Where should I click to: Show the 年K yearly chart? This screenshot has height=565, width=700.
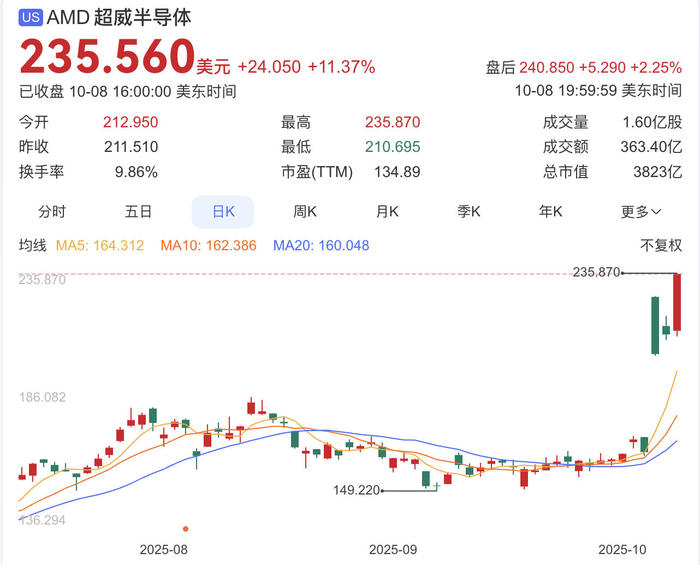coord(551,212)
